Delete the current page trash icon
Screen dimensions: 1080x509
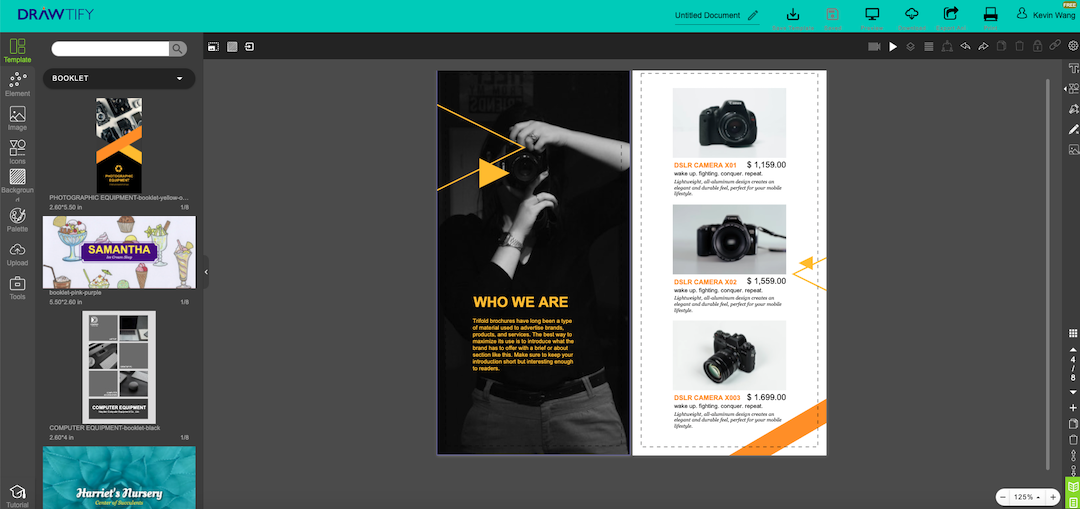coord(1072,439)
